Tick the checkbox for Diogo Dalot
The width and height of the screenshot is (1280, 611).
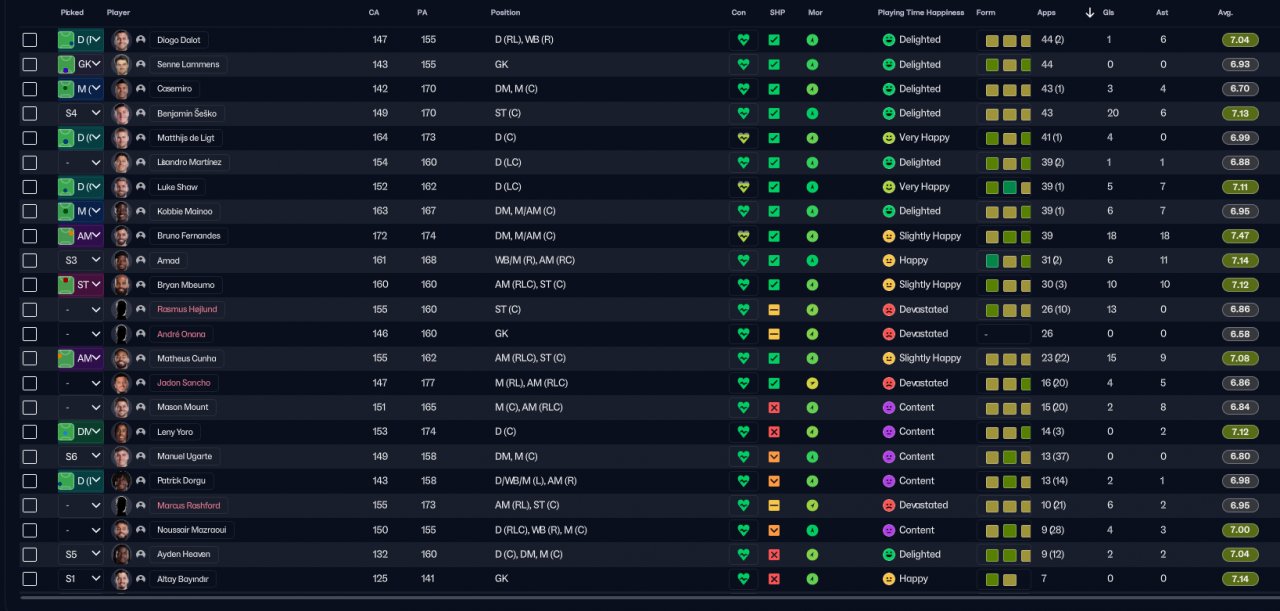click(x=30, y=40)
